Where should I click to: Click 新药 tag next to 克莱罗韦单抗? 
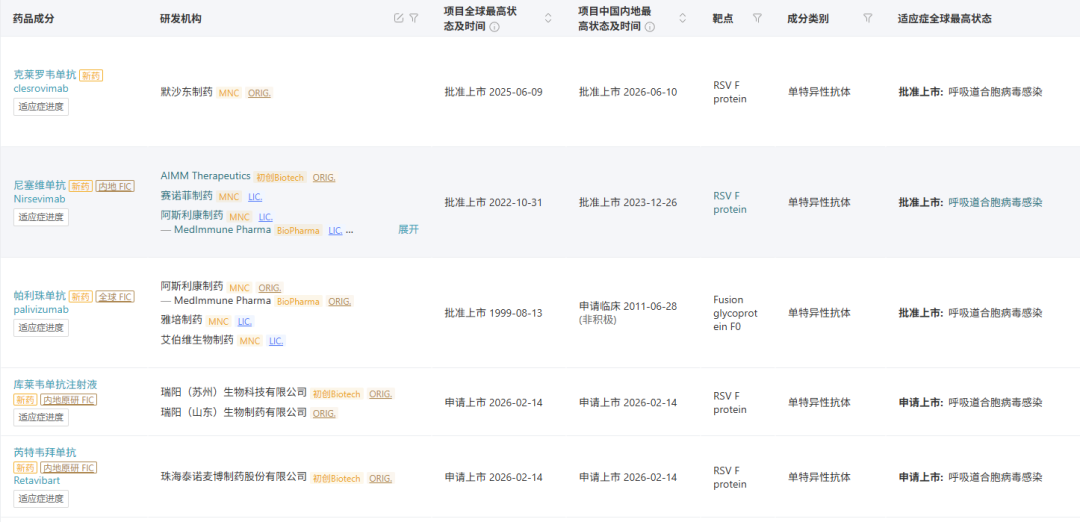pyautogui.click(x=91, y=76)
